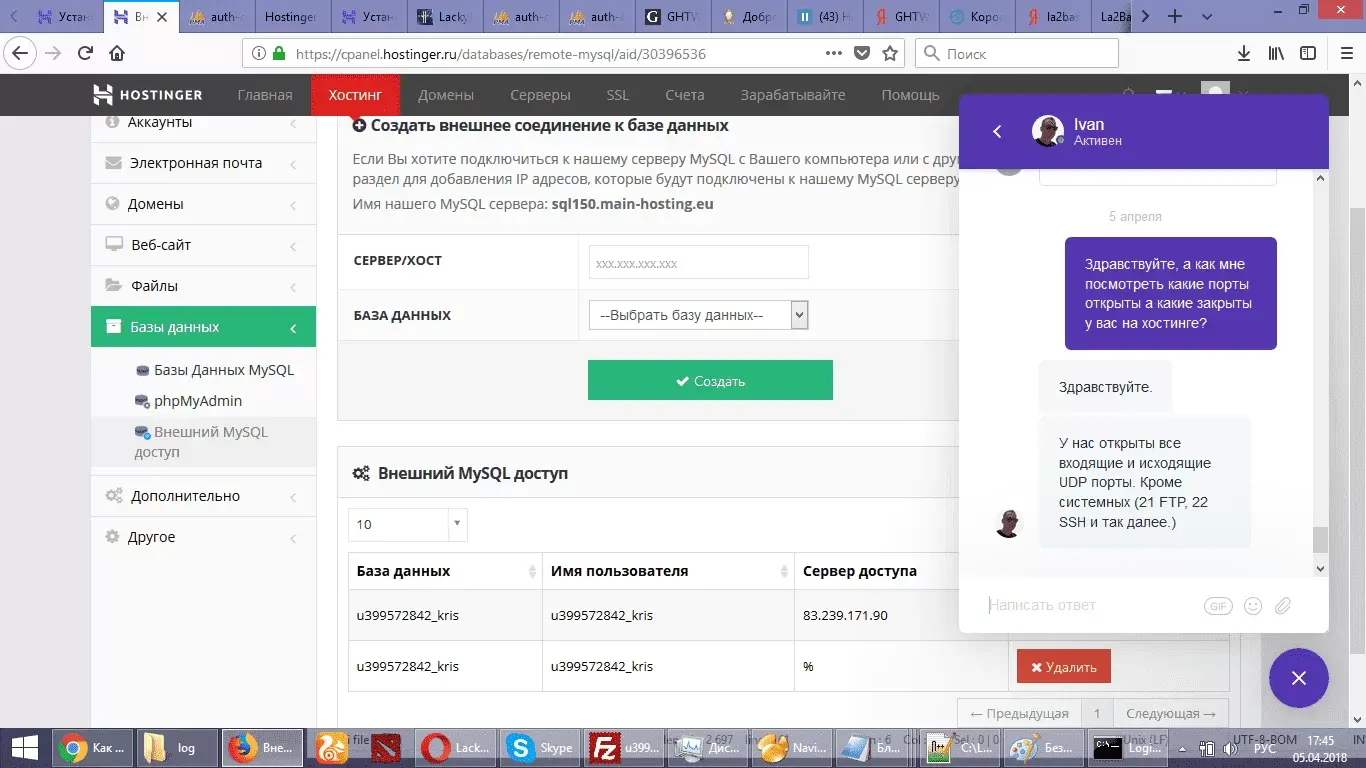The image size is (1366, 768).
Task: Go to Предыдущая page in pagination
Action: click(1019, 713)
